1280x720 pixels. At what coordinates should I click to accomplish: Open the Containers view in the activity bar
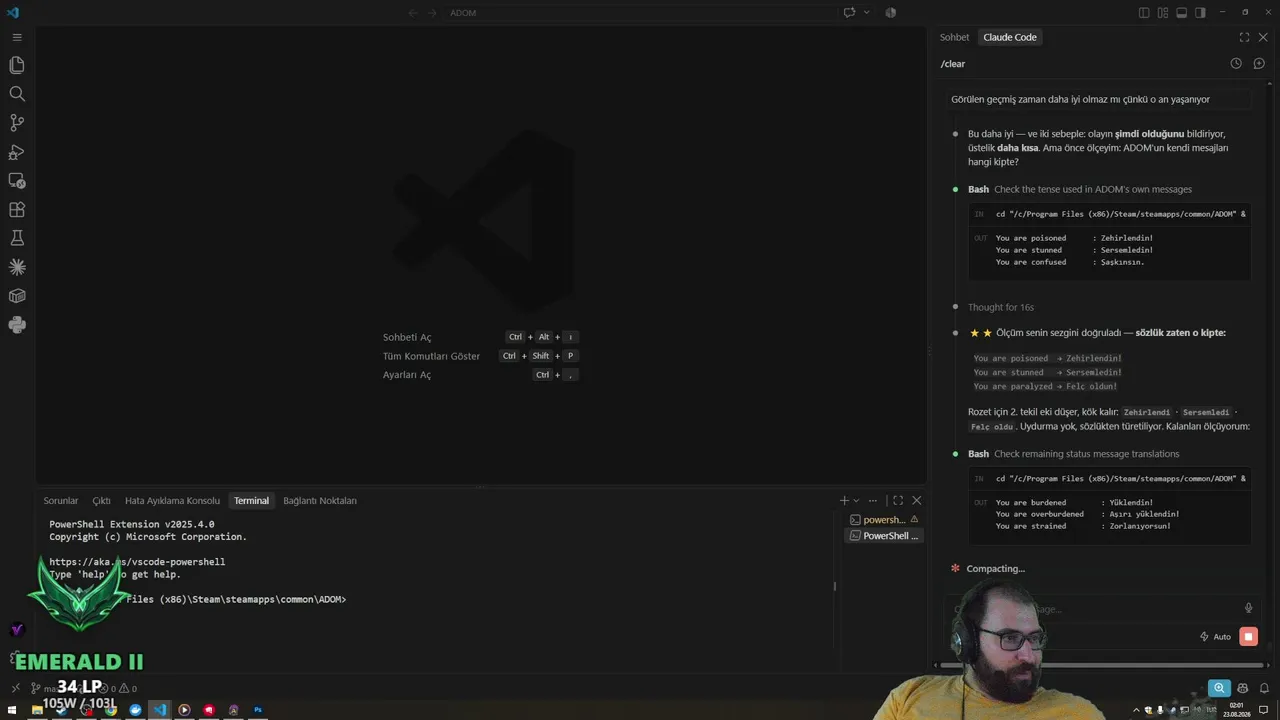click(x=17, y=296)
